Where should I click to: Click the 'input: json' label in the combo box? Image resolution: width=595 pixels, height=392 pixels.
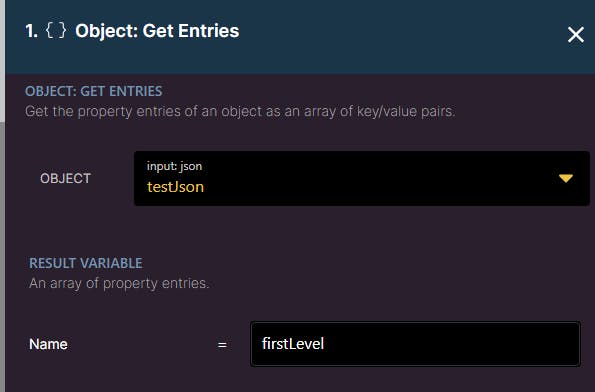coord(174,166)
